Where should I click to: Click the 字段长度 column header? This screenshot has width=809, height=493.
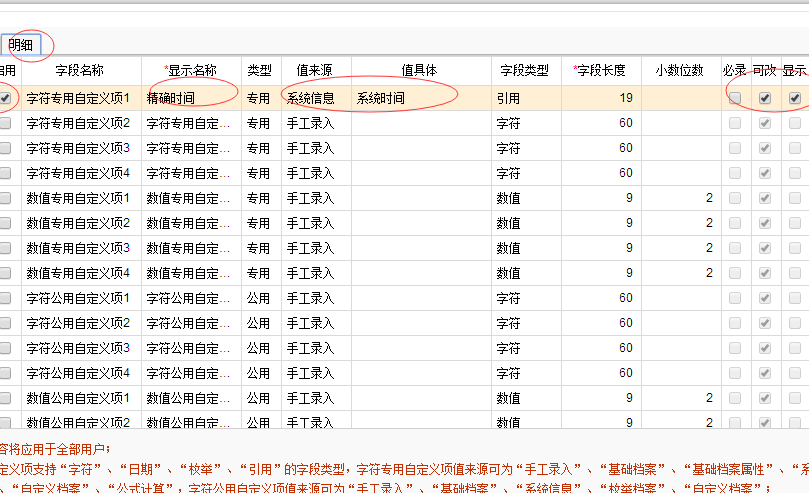[x=600, y=70]
